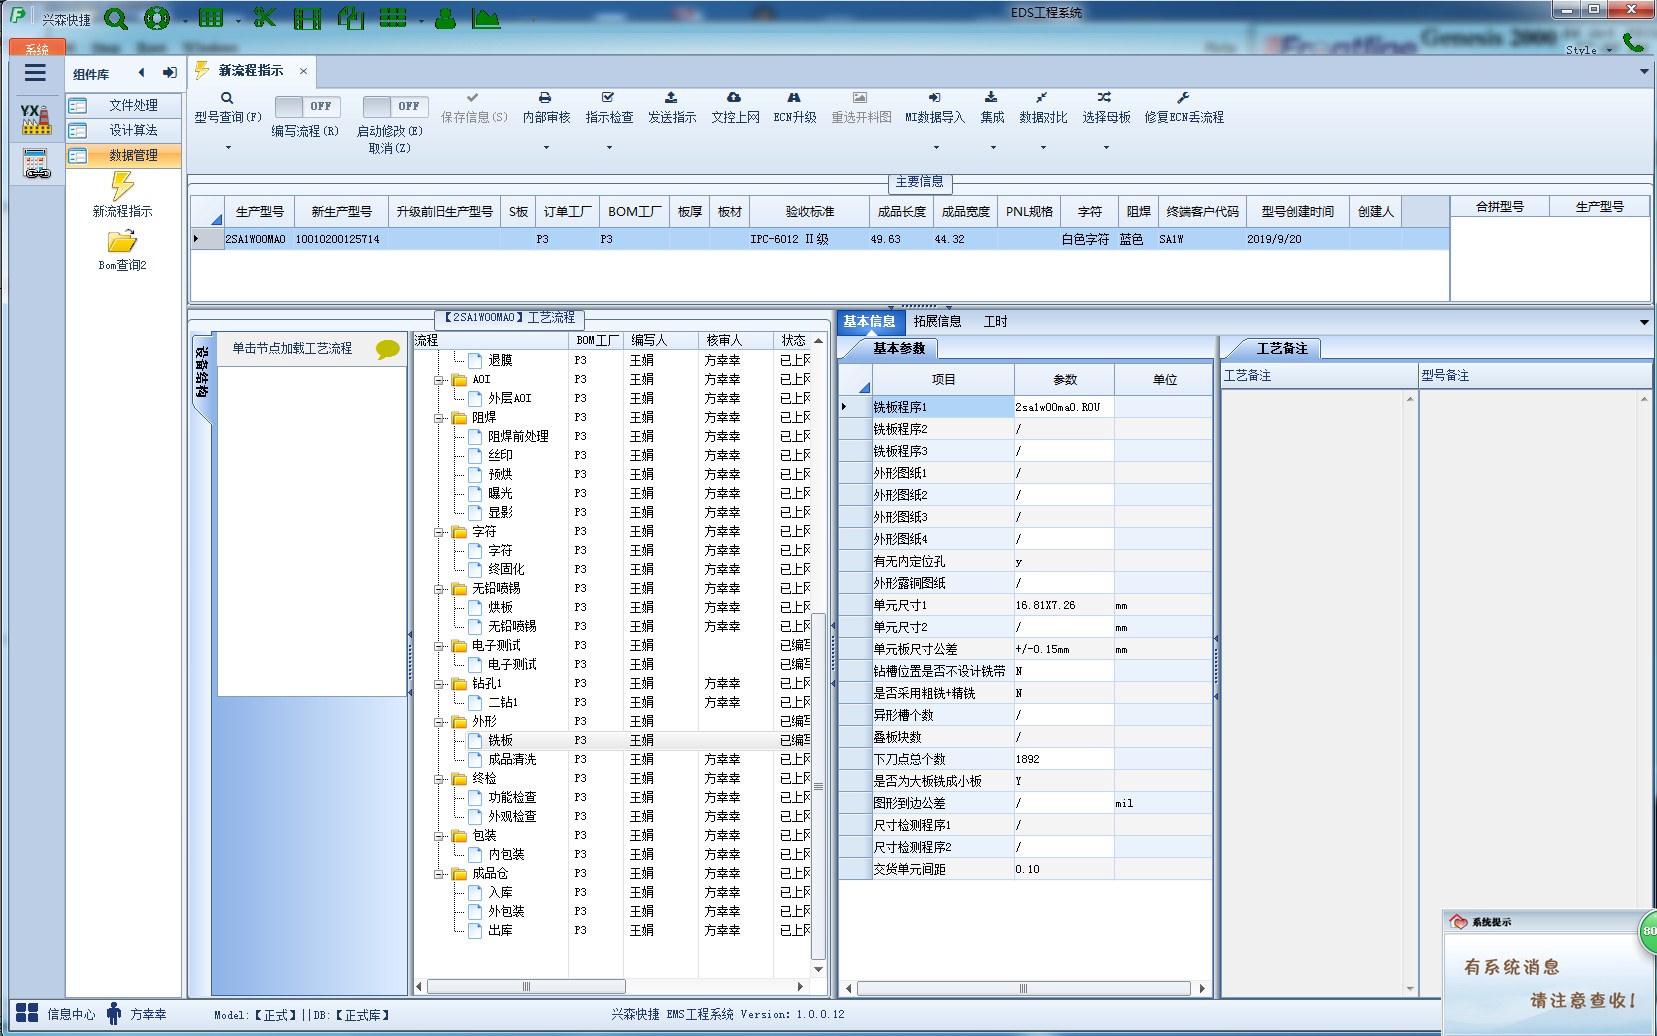Viewport: 1657px width, 1036px height.
Task: Click the green film strip icon
Action: (308, 18)
